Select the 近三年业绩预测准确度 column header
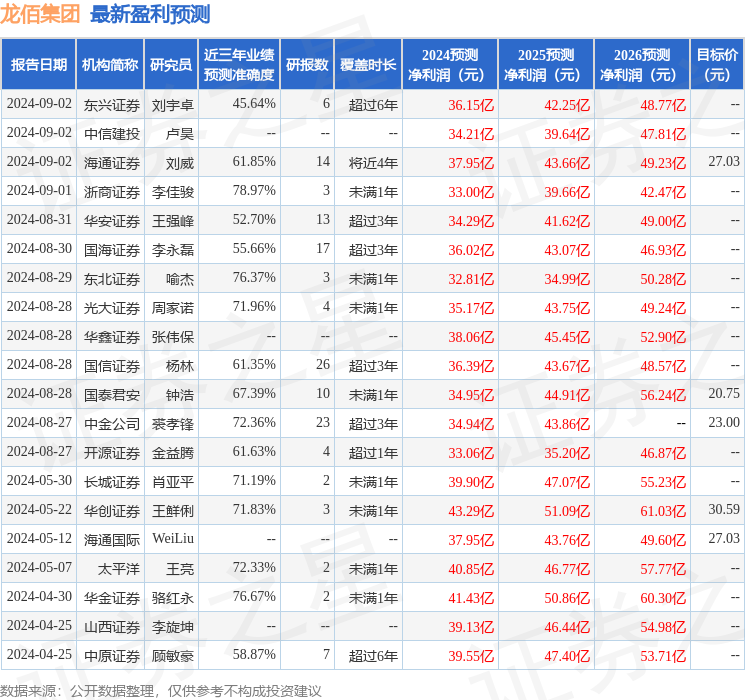Image resolution: width=745 pixels, height=700 pixels. pyautogui.click(x=239, y=65)
